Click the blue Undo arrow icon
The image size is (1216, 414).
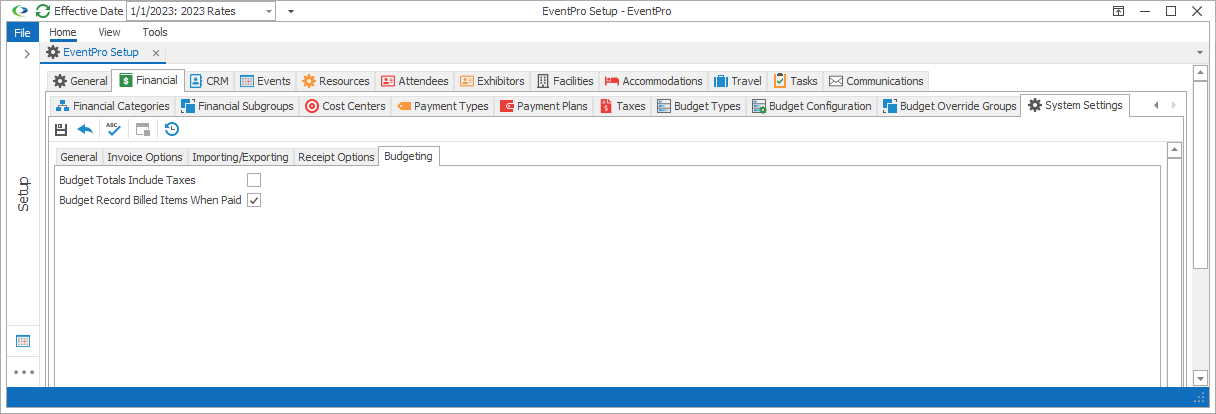click(x=85, y=129)
